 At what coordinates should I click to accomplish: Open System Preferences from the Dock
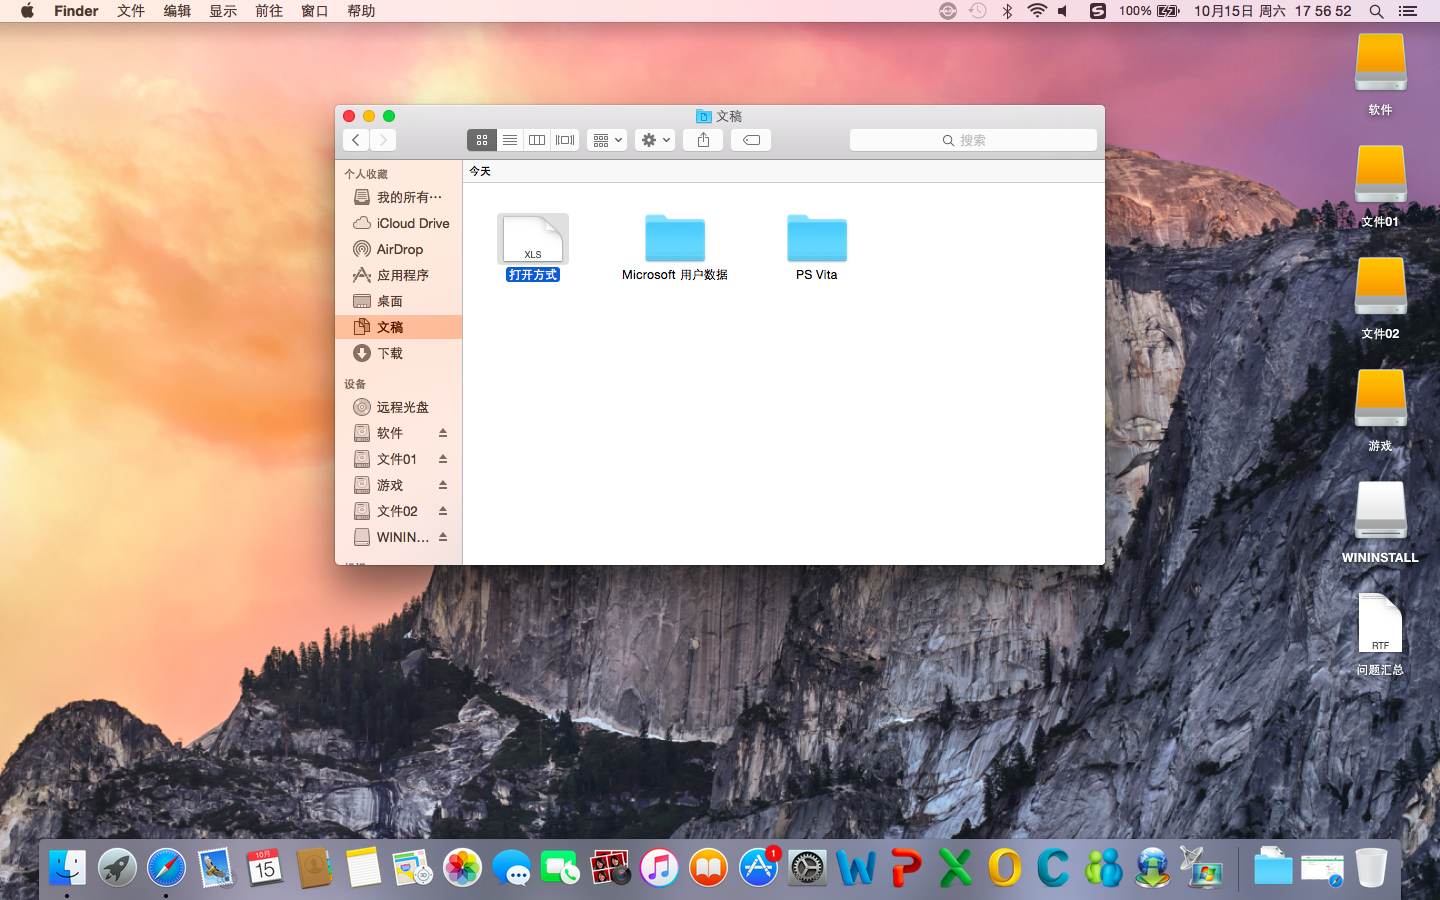pyautogui.click(x=807, y=867)
